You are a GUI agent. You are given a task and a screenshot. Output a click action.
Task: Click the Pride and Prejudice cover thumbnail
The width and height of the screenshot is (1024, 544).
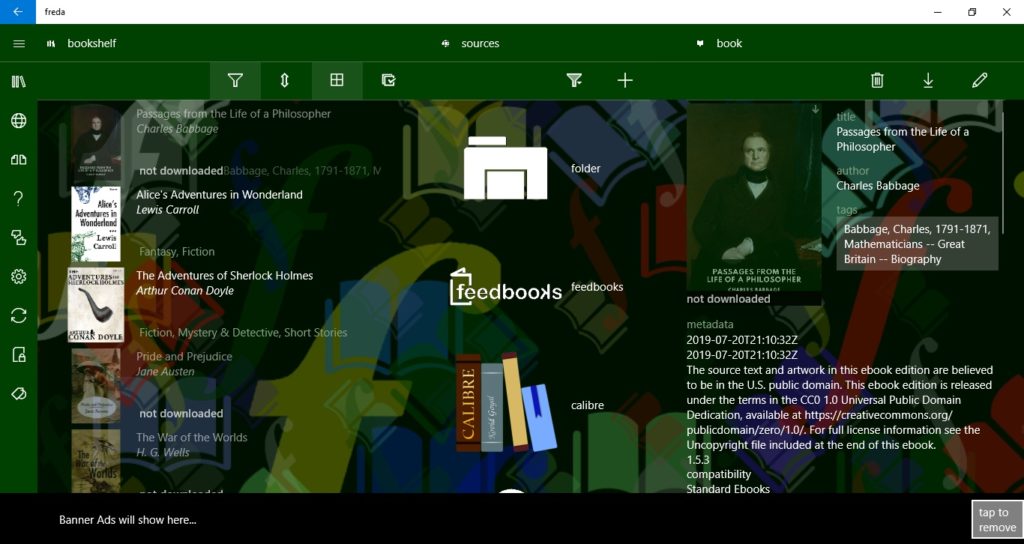pyautogui.click(x=96, y=386)
